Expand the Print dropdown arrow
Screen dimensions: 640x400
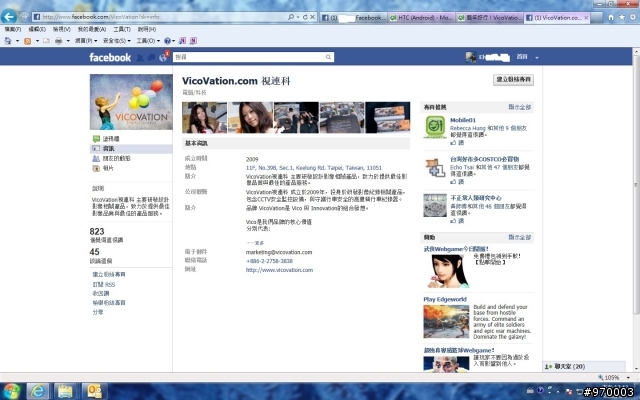pos(68,41)
